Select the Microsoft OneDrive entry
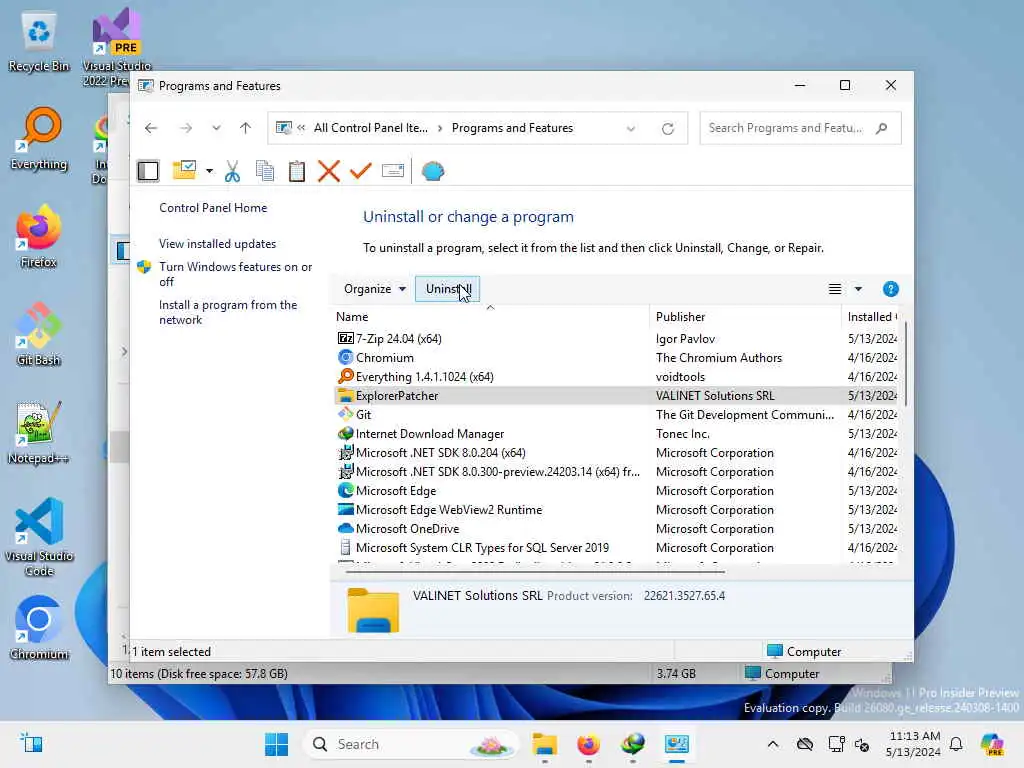The width and height of the screenshot is (1024, 768). pyautogui.click(x=616, y=528)
